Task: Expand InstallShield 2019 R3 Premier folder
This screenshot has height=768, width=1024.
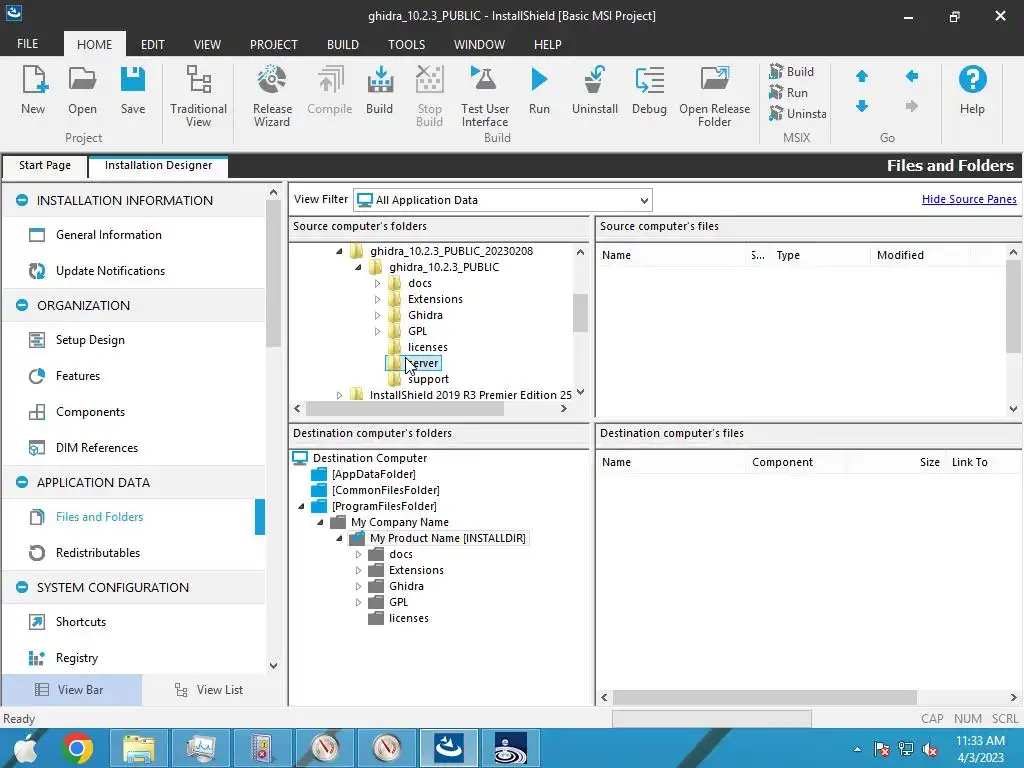Action: 340,395
